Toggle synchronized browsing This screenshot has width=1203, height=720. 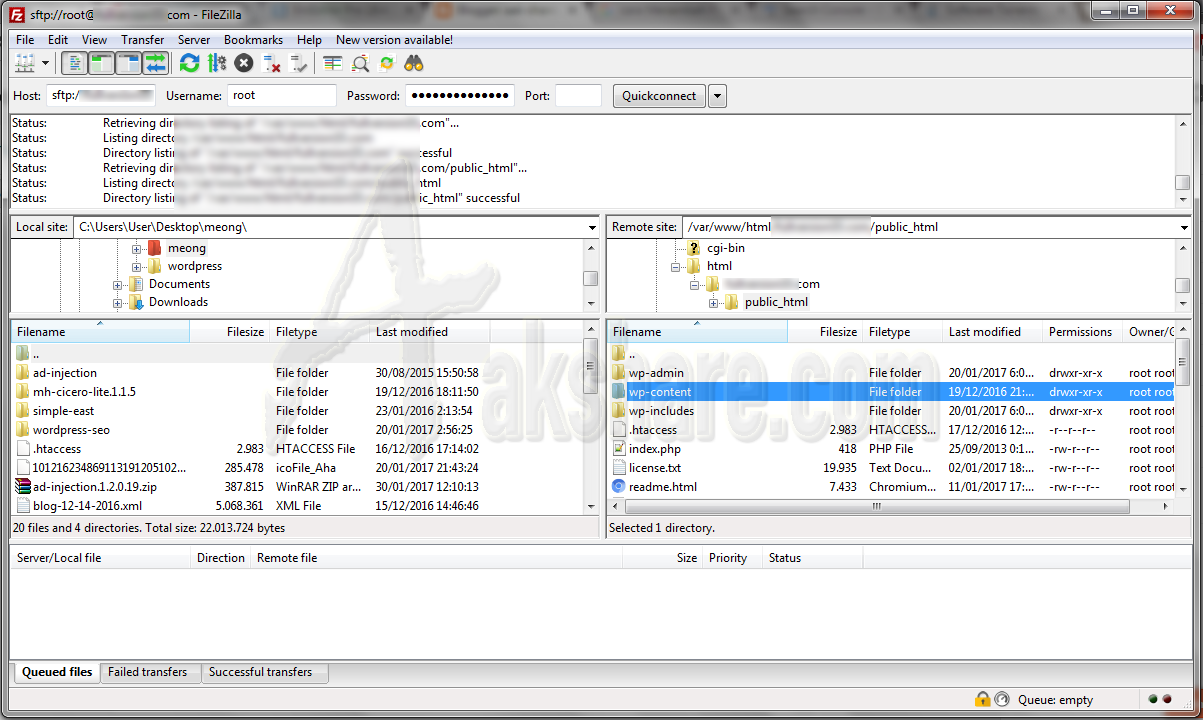(x=387, y=64)
